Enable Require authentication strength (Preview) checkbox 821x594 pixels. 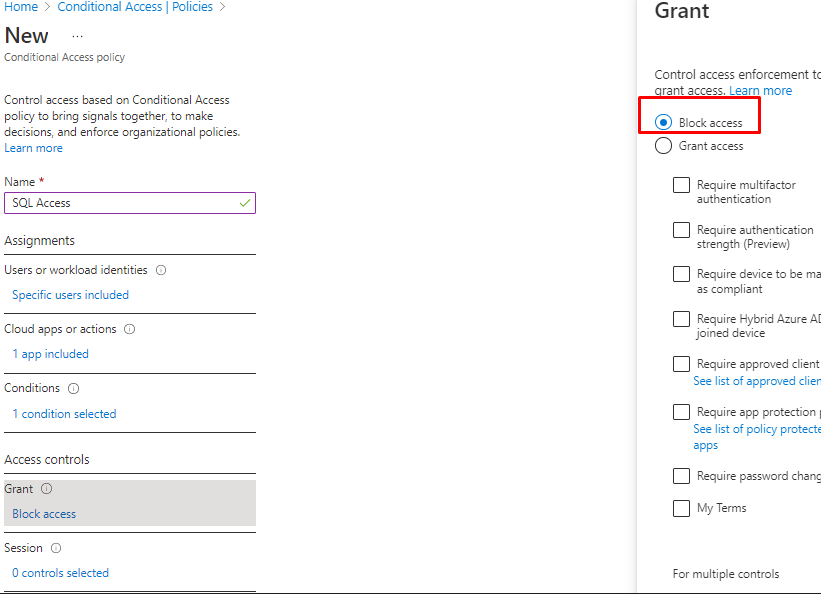point(681,230)
